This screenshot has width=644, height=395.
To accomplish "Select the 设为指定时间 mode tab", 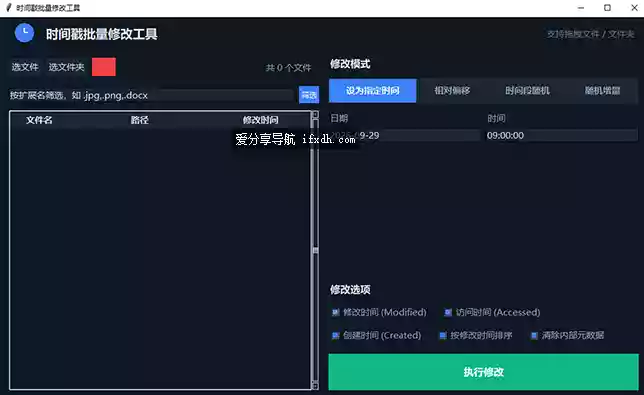I will [373, 91].
